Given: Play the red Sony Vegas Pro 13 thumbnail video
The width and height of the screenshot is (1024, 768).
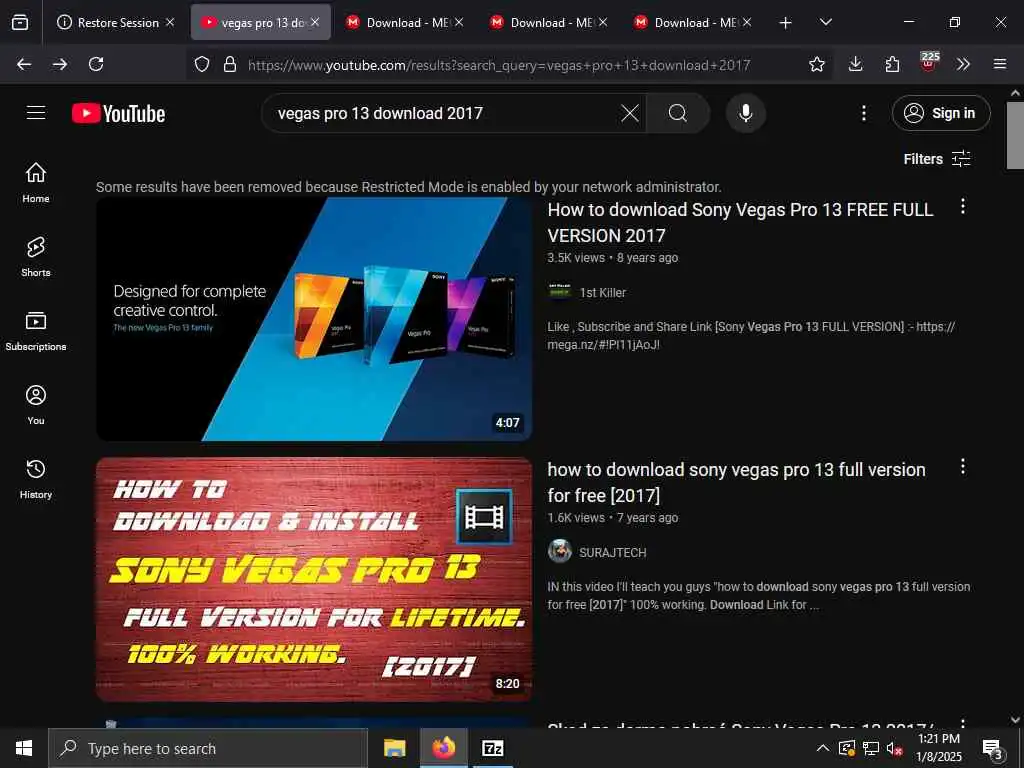Looking at the screenshot, I should [314, 579].
